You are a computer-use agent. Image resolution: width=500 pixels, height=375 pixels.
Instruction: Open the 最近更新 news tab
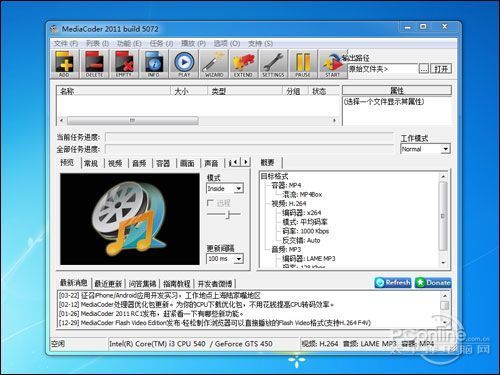pyautogui.click(x=108, y=284)
